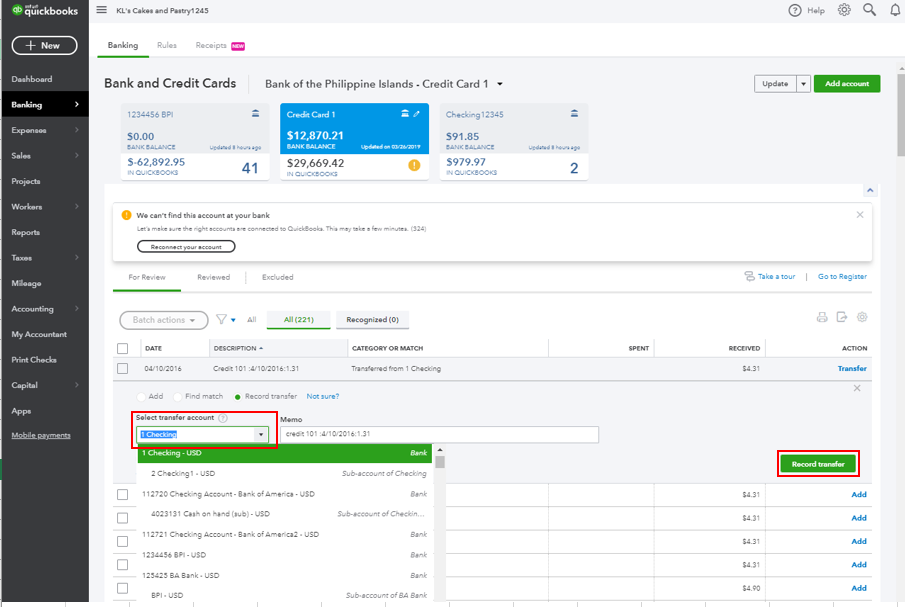The width and height of the screenshot is (905, 607).
Task: Select the Record transfer radio option
Action: point(237,397)
